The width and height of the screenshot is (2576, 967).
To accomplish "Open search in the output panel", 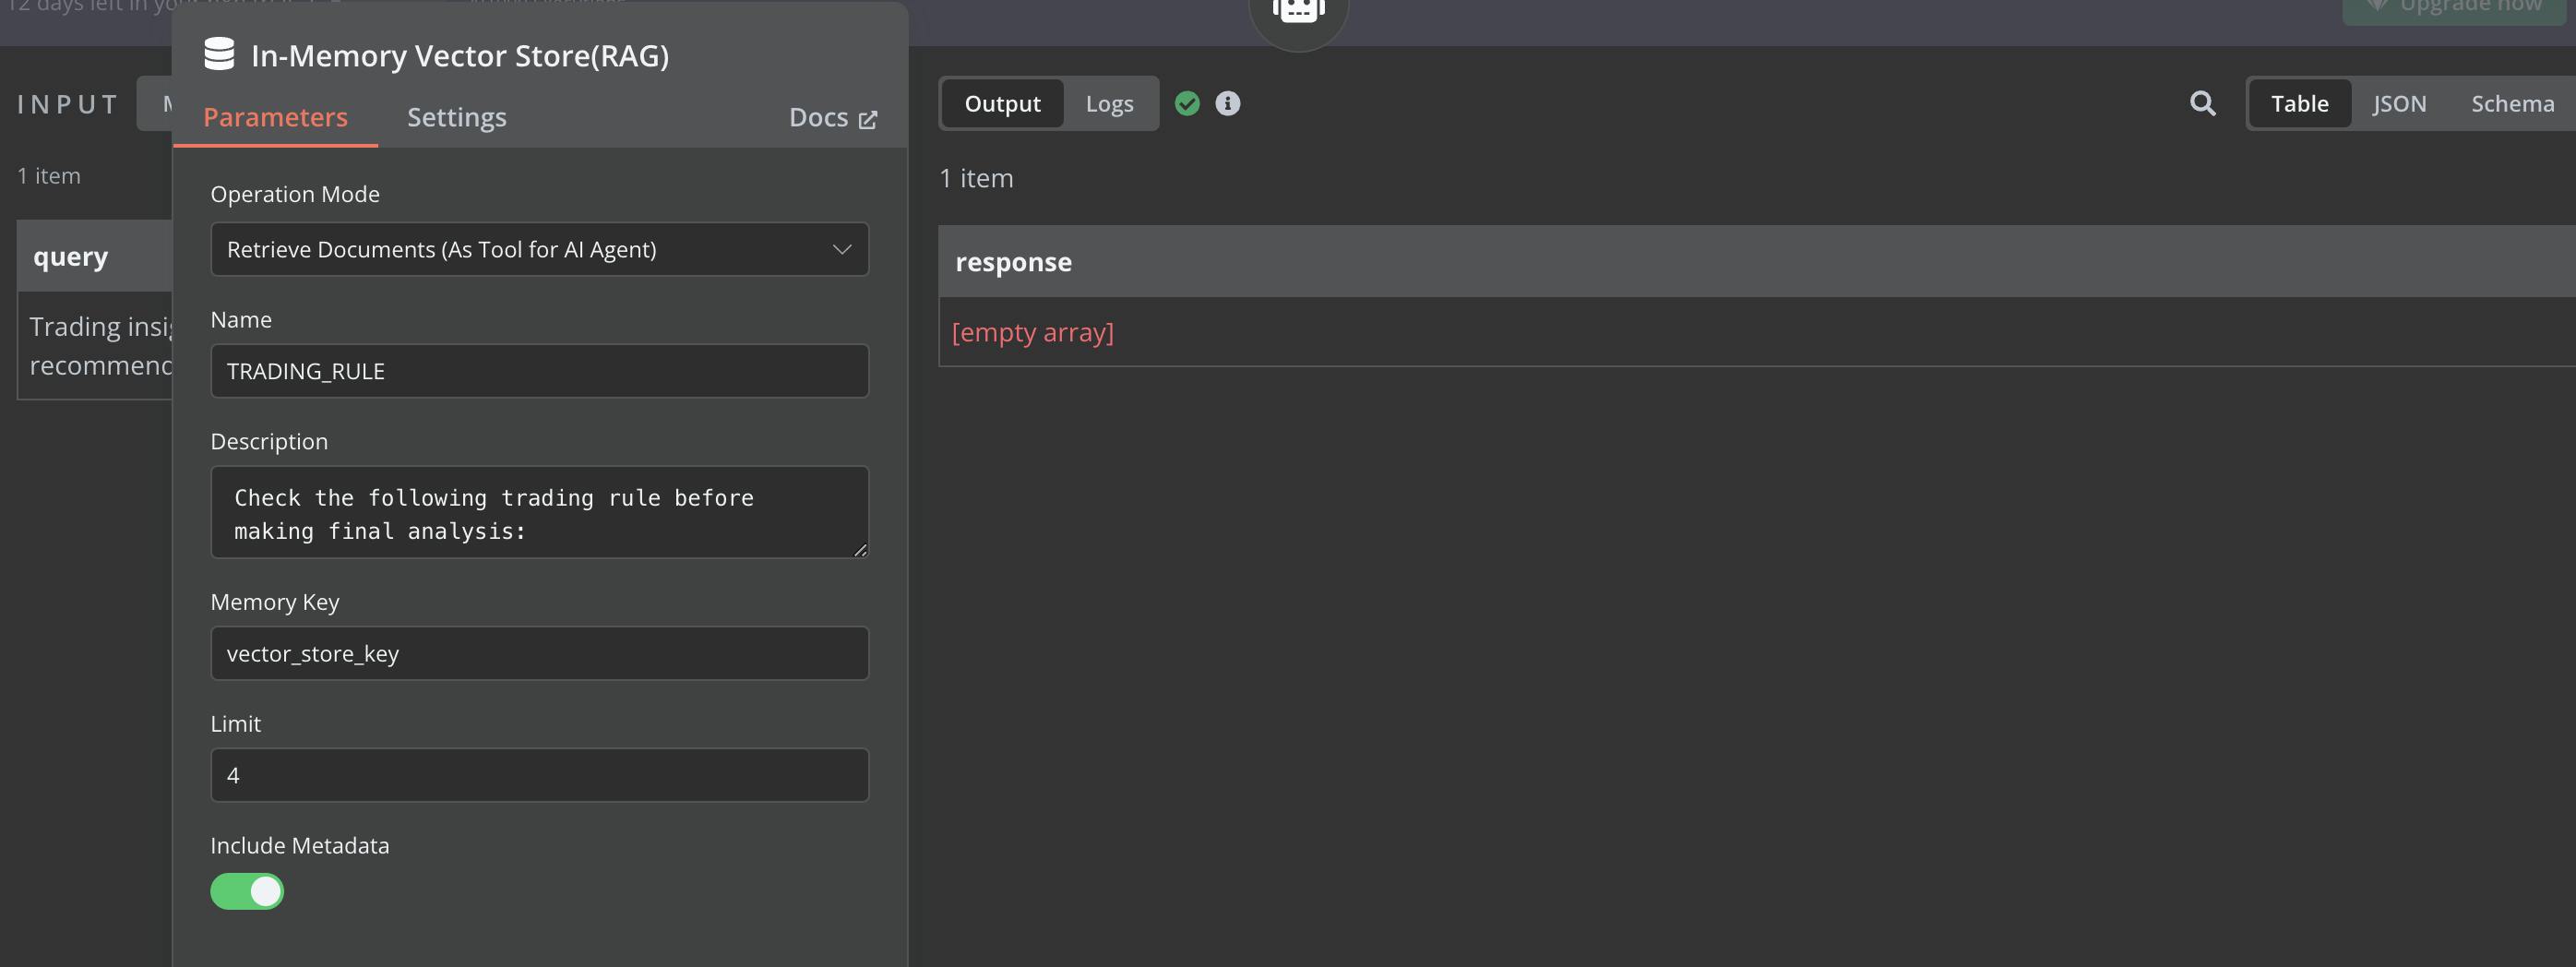I will 2202,103.
